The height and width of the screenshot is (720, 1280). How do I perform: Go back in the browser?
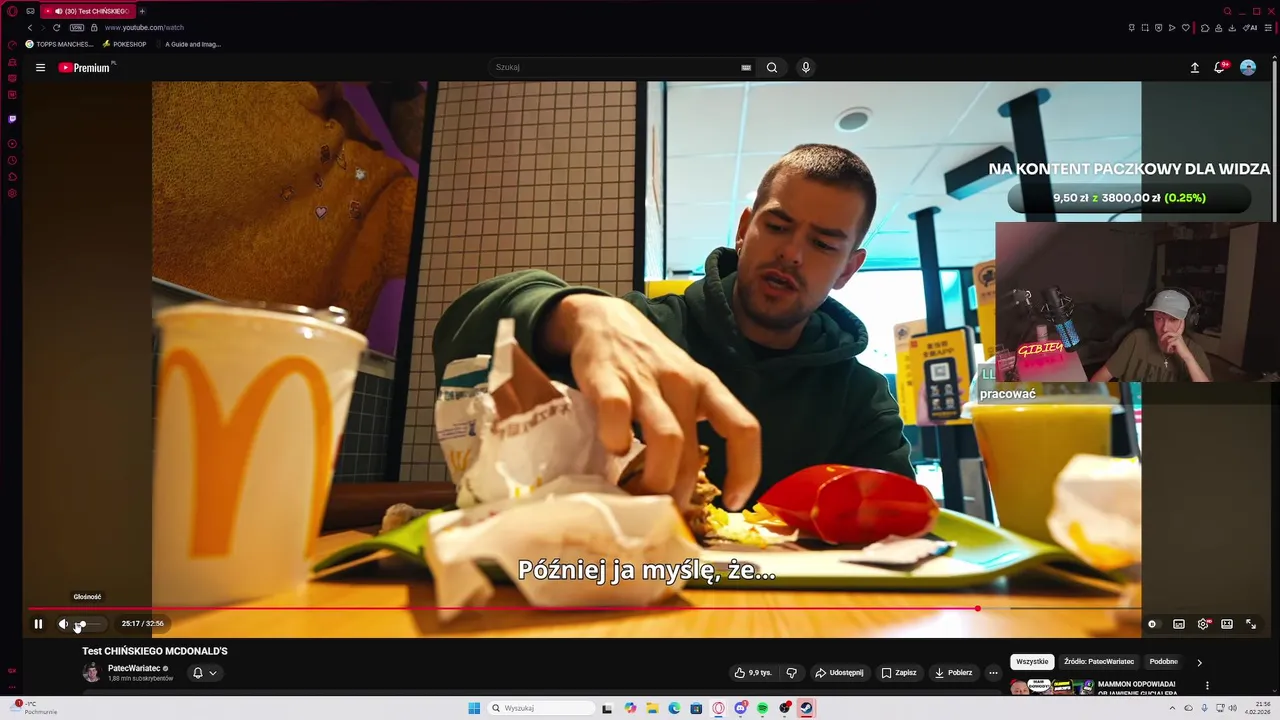pyautogui.click(x=30, y=28)
